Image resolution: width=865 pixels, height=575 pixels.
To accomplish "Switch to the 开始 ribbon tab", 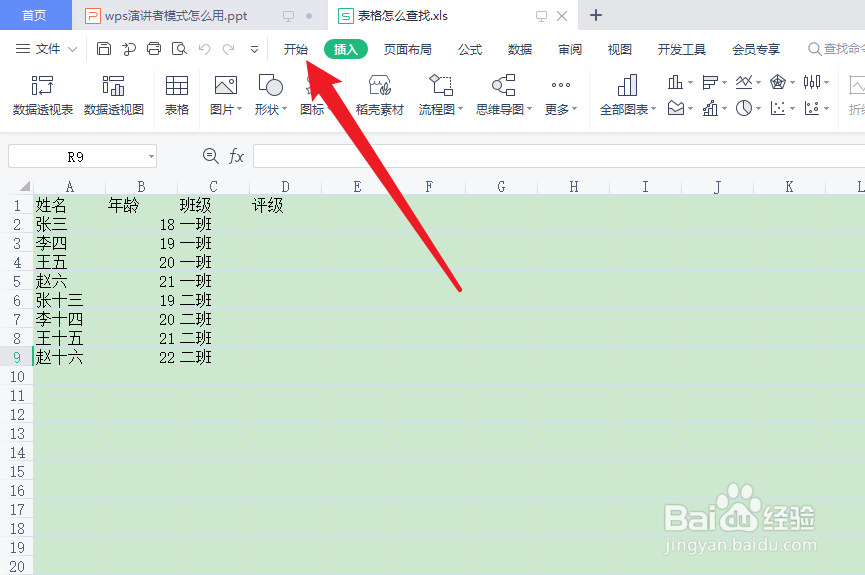I will coord(296,49).
